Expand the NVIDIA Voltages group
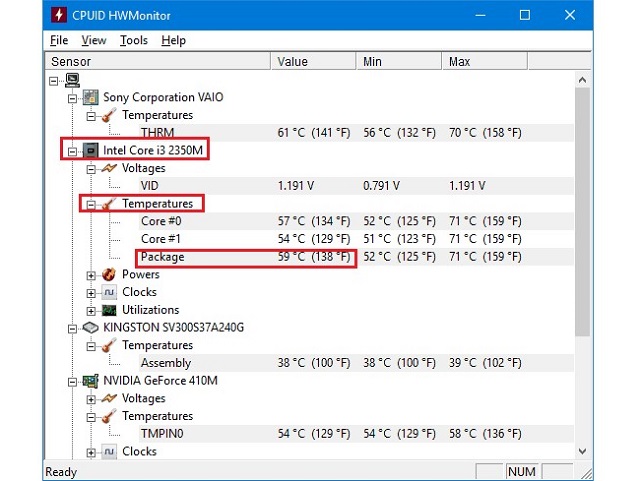Screen dimensions: 640x481 click(91, 399)
